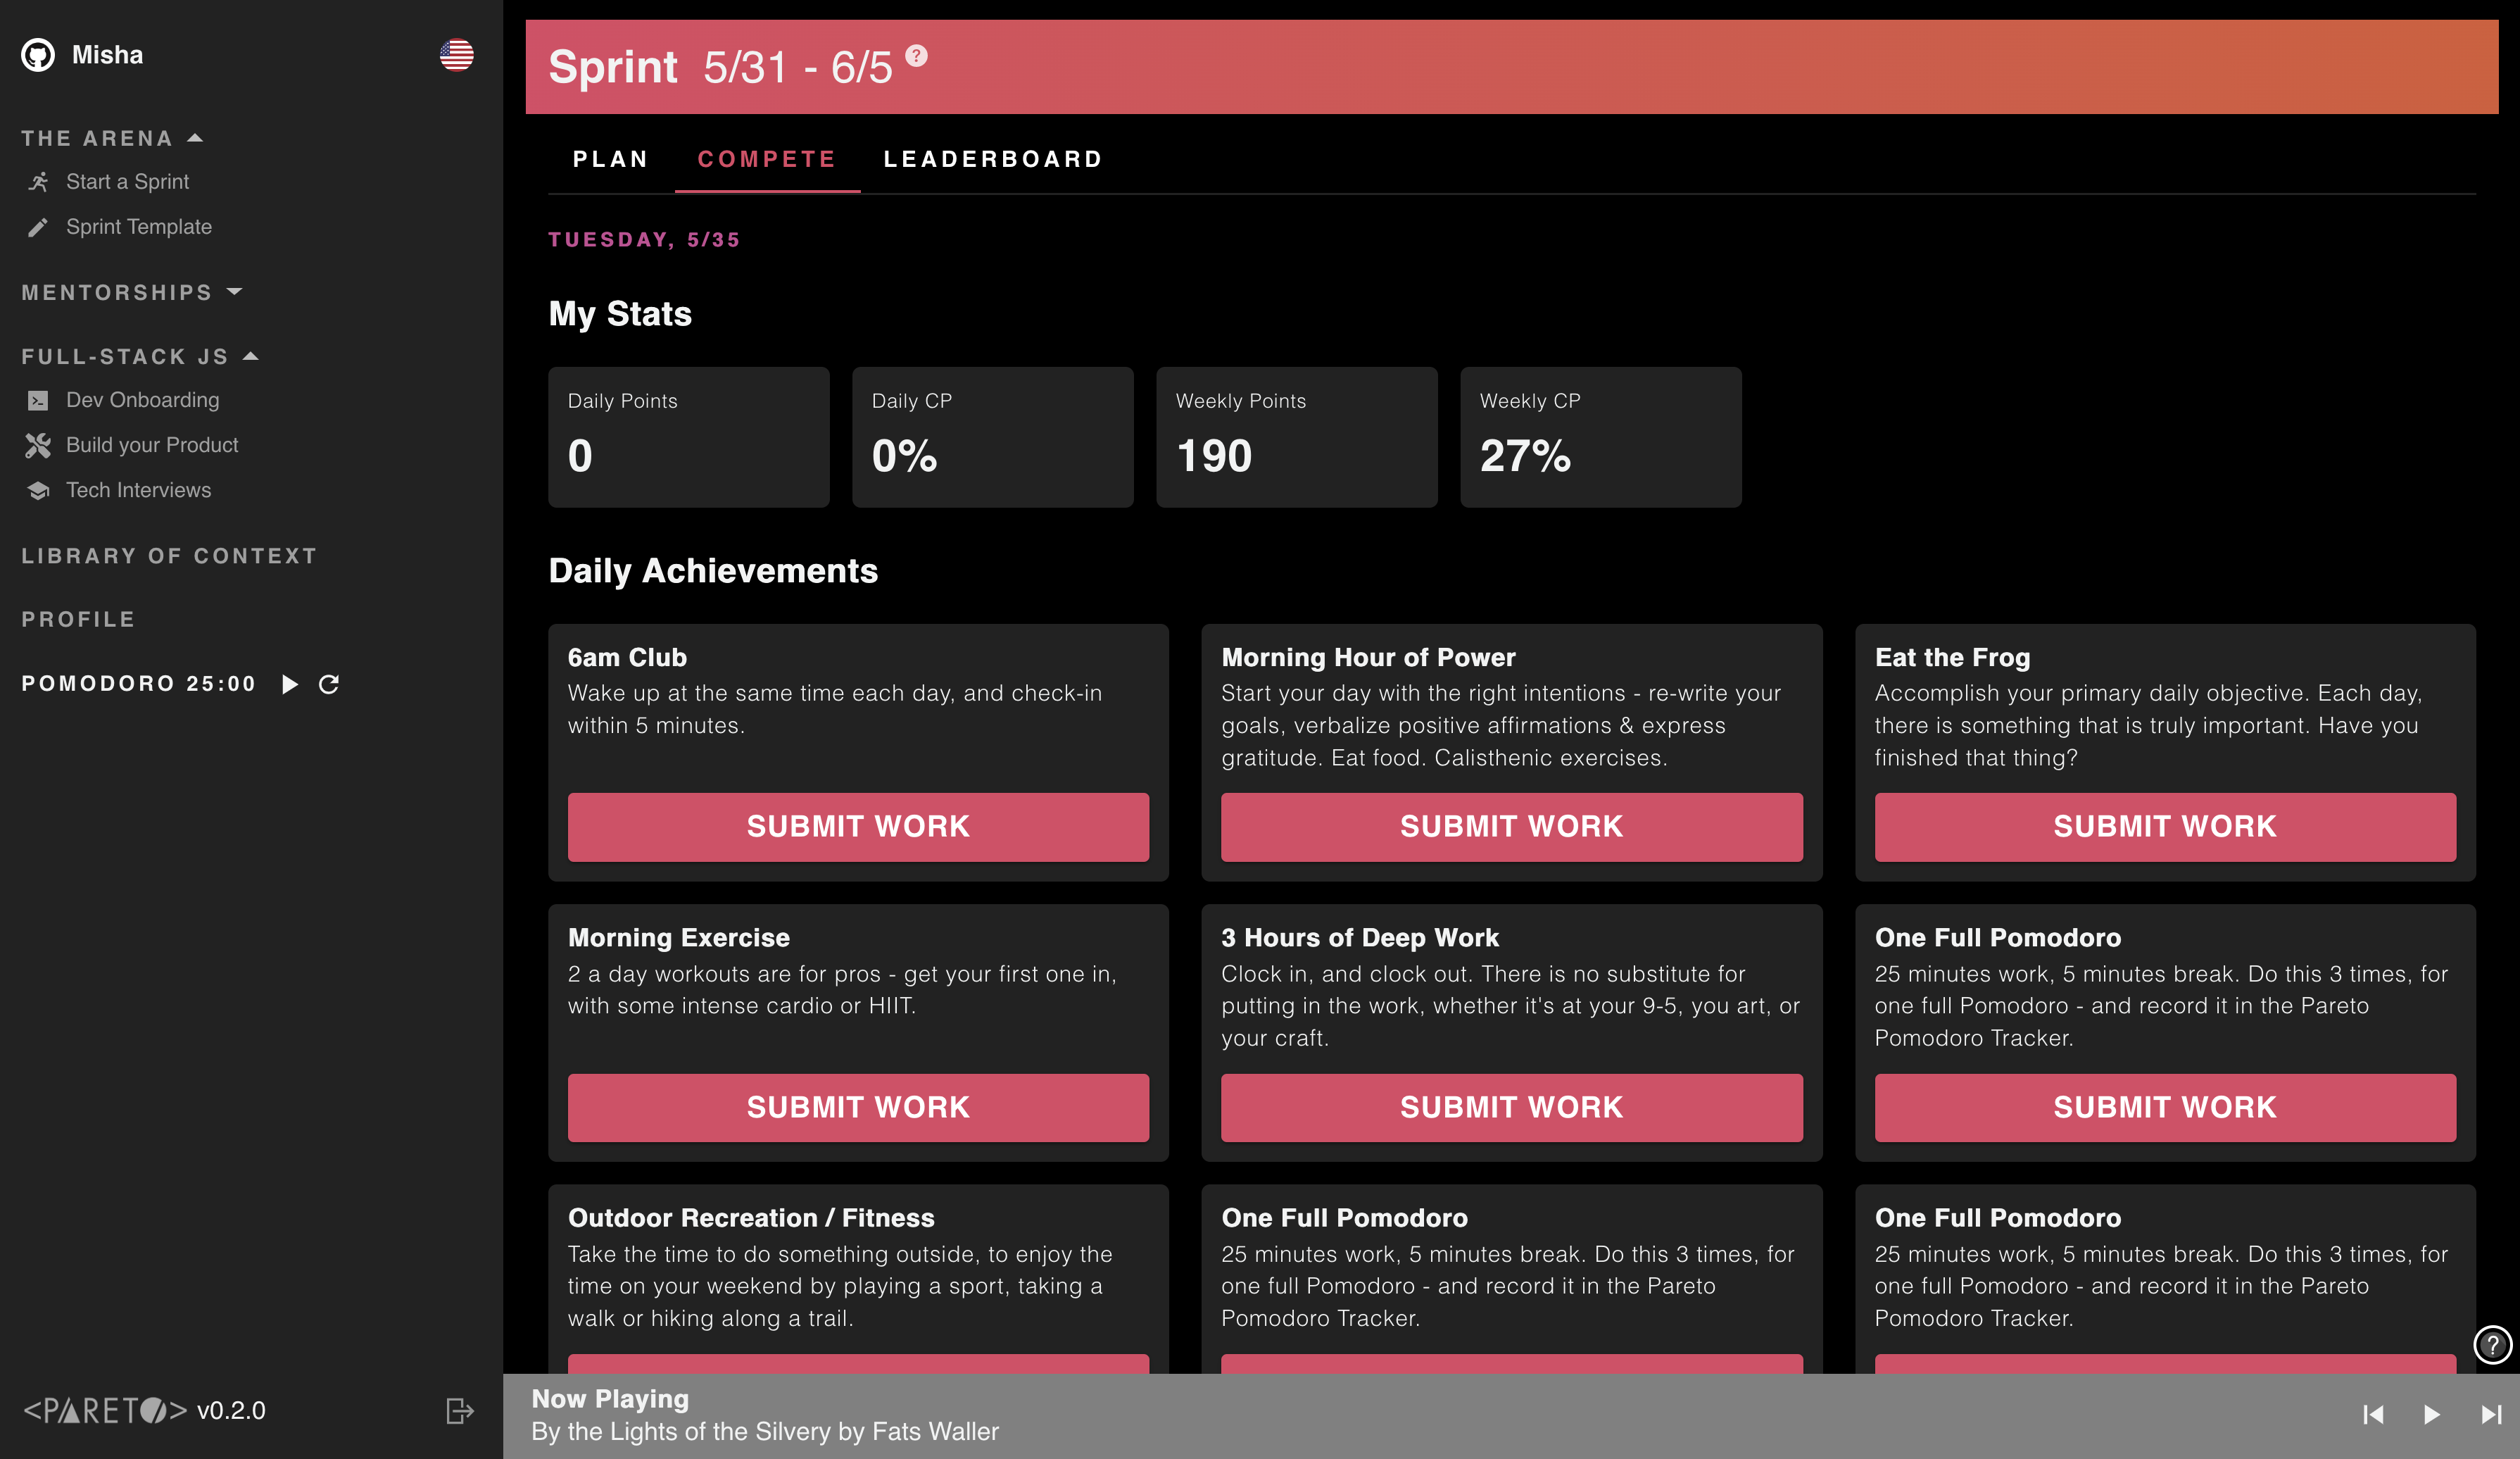Switch to the Plan tab
The height and width of the screenshot is (1459, 2520).
pyautogui.click(x=610, y=159)
